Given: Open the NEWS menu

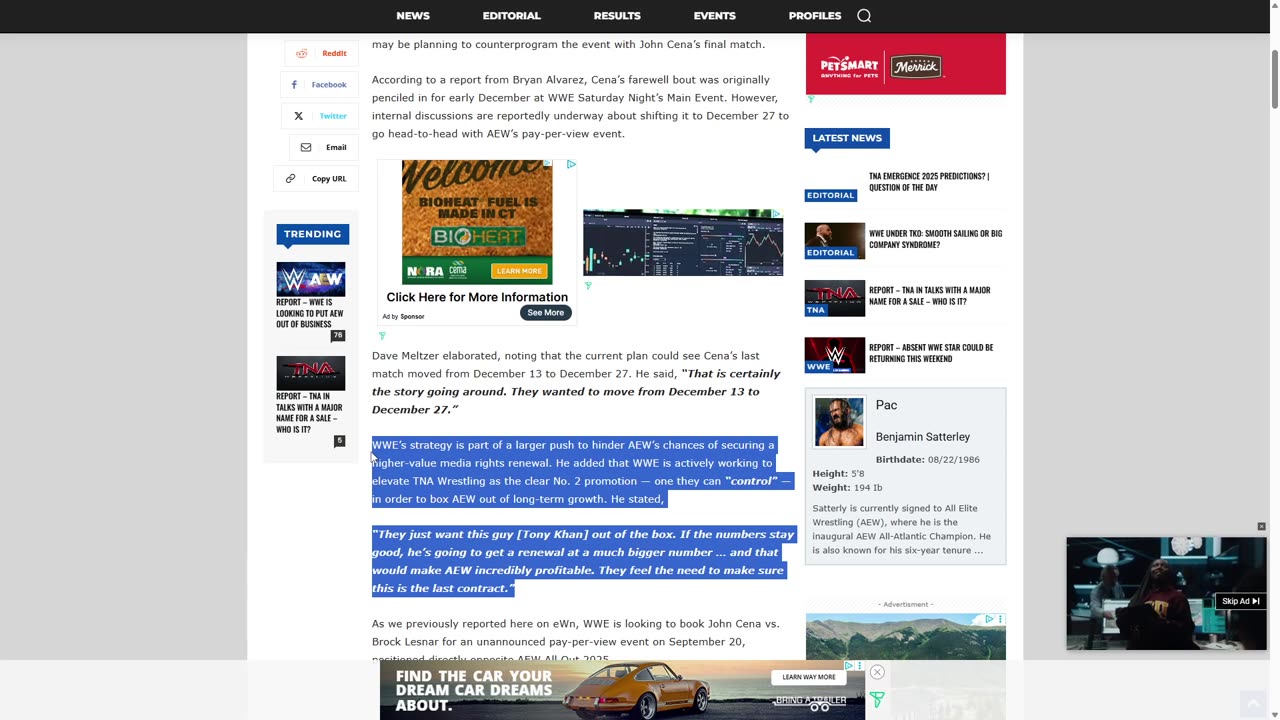Looking at the screenshot, I should (413, 16).
